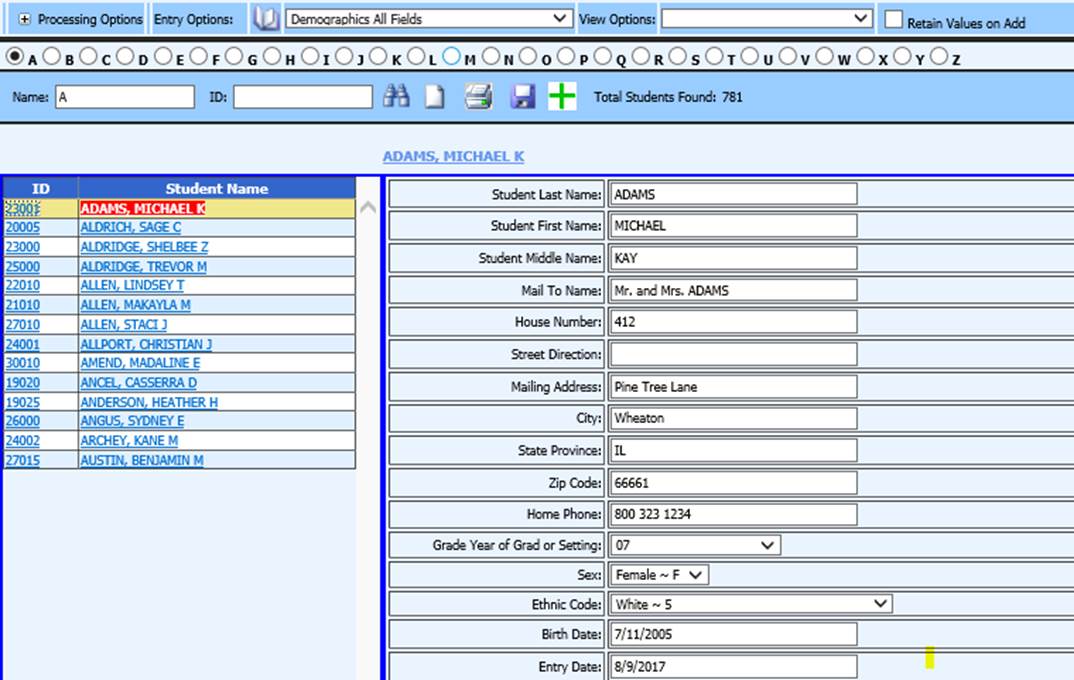The width and height of the screenshot is (1074, 680).
Task: Open the Demographics All Fields dropdown
Action: [x=429, y=19]
